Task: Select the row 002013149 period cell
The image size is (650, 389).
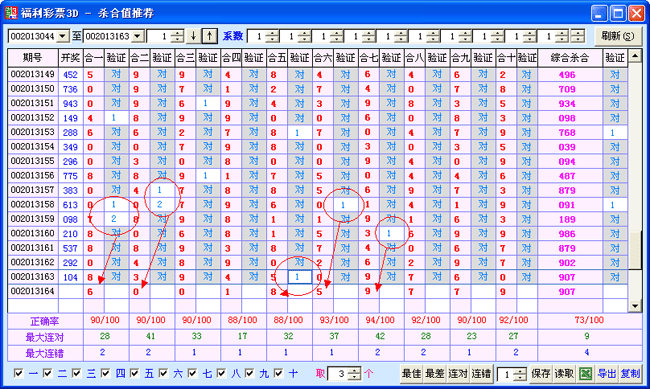Action: click(x=33, y=74)
